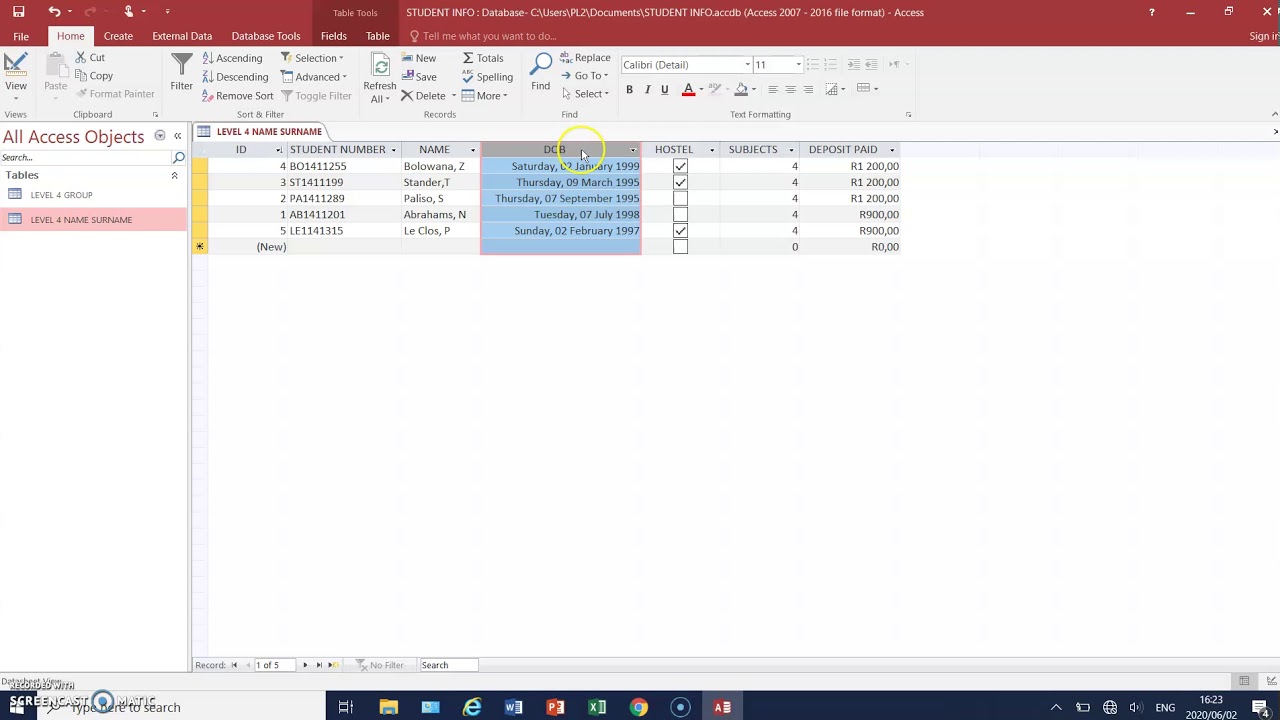Open Excel from the Windows taskbar
This screenshot has height=720, width=1280.
pos(597,707)
